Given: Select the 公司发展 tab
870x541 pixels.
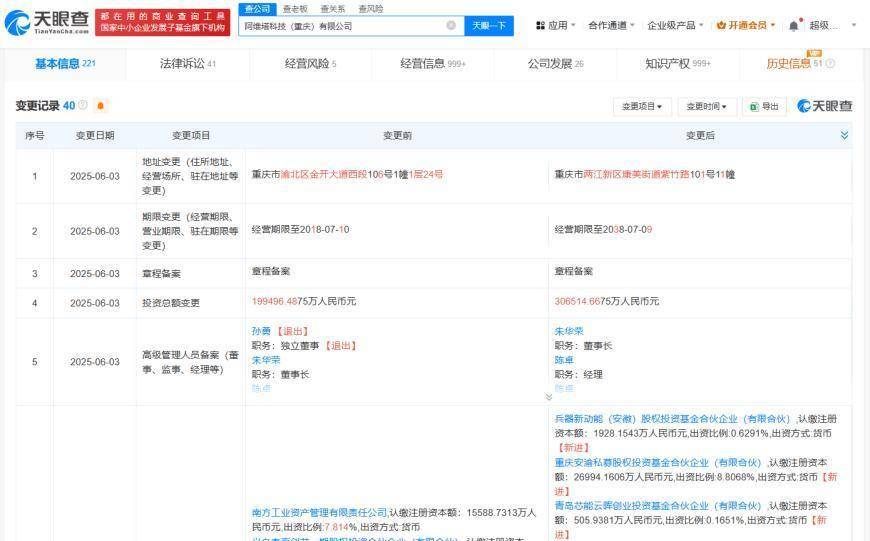Looking at the screenshot, I should pyautogui.click(x=555, y=64).
